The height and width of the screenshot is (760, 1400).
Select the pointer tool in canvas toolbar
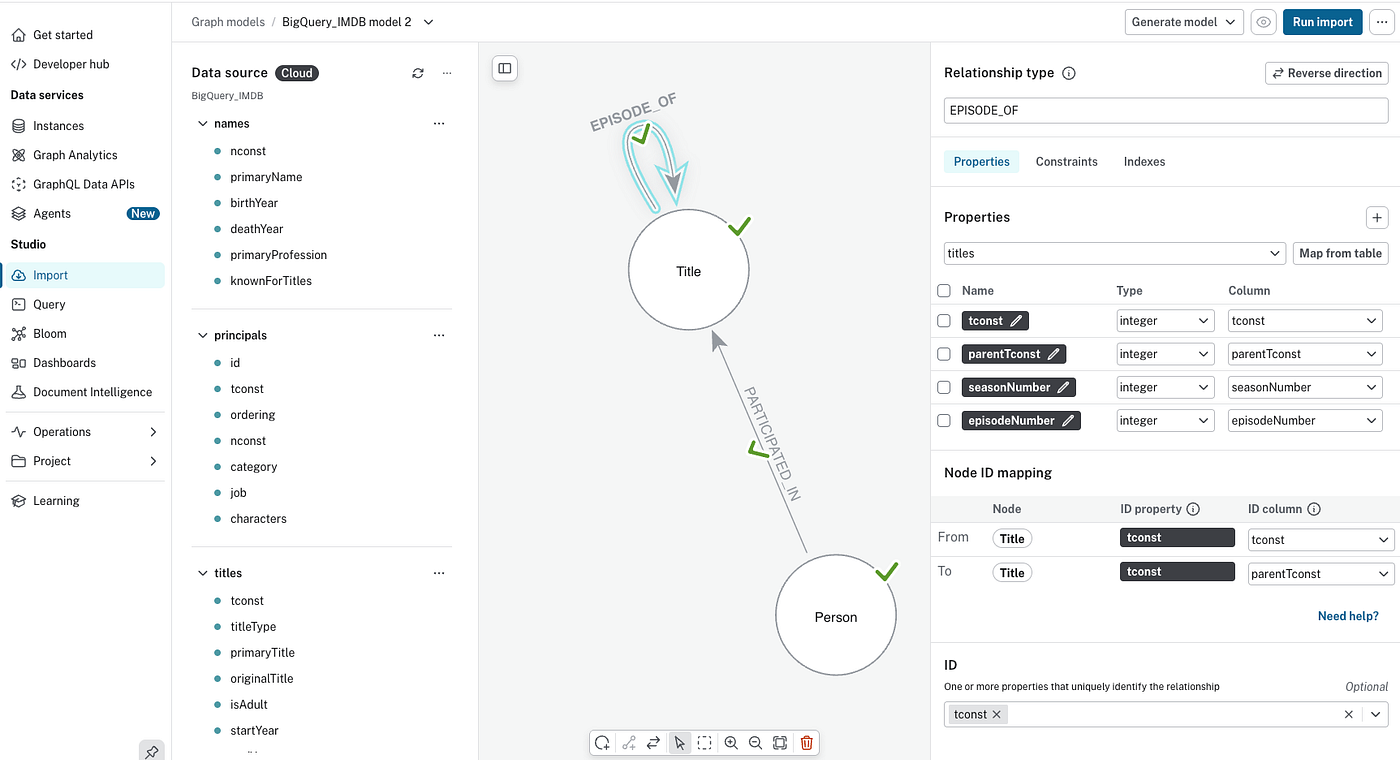(680, 743)
